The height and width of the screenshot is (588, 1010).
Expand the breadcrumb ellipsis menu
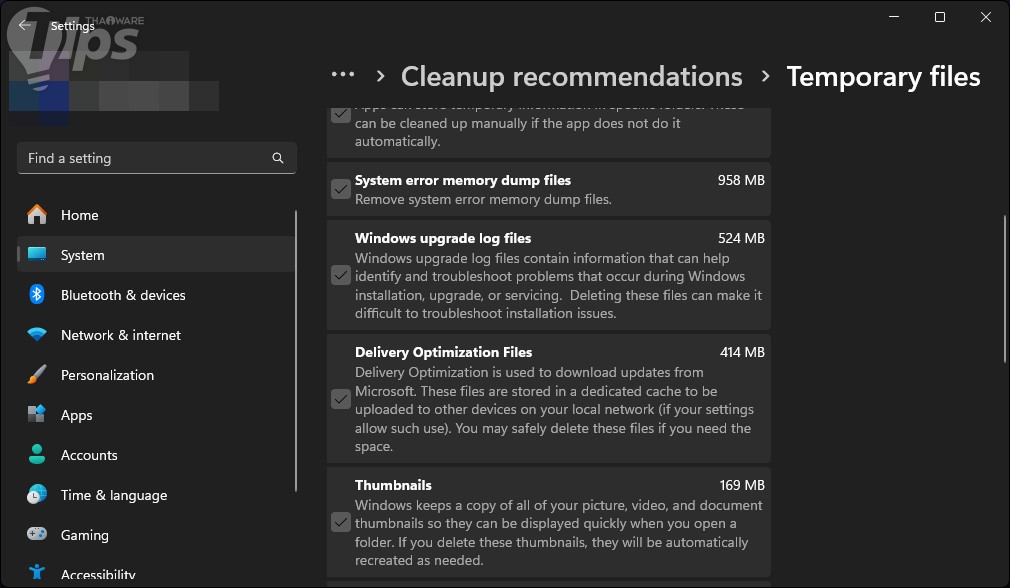point(343,75)
